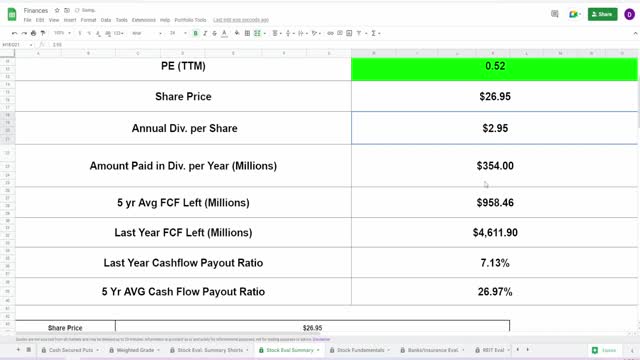Image resolution: width=640 pixels, height=360 pixels.
Task: Open the font family dropdown
Action: point(147,33)
